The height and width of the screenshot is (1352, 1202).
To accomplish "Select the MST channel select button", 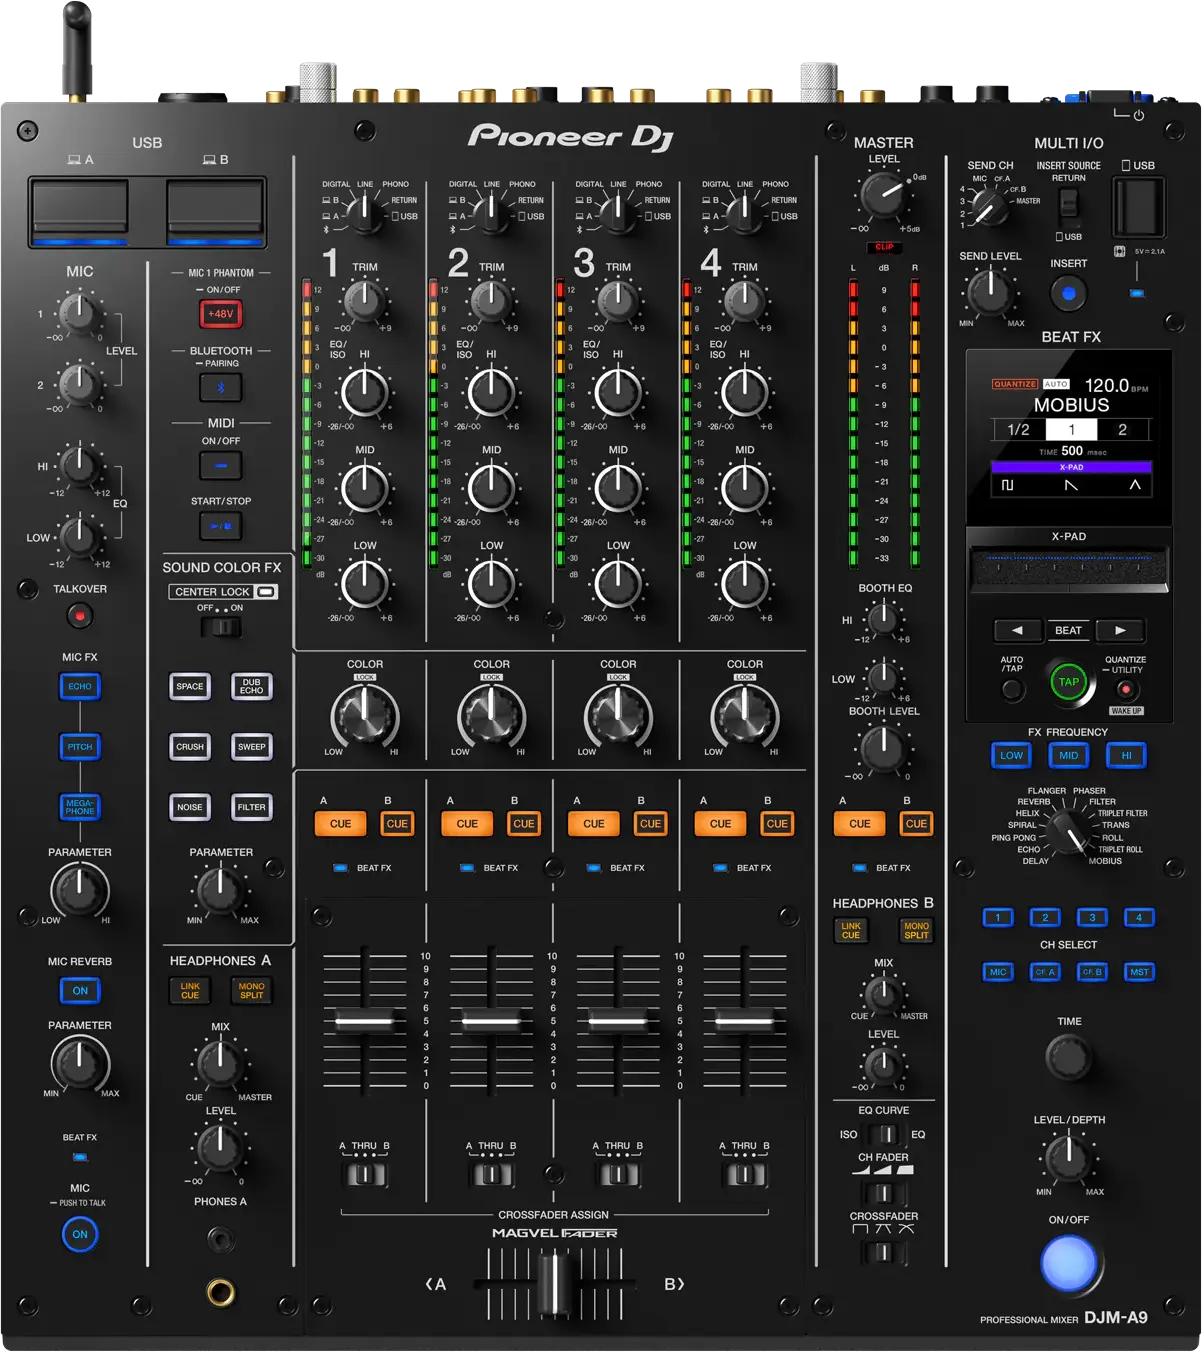I will [x=1139, y=972].
